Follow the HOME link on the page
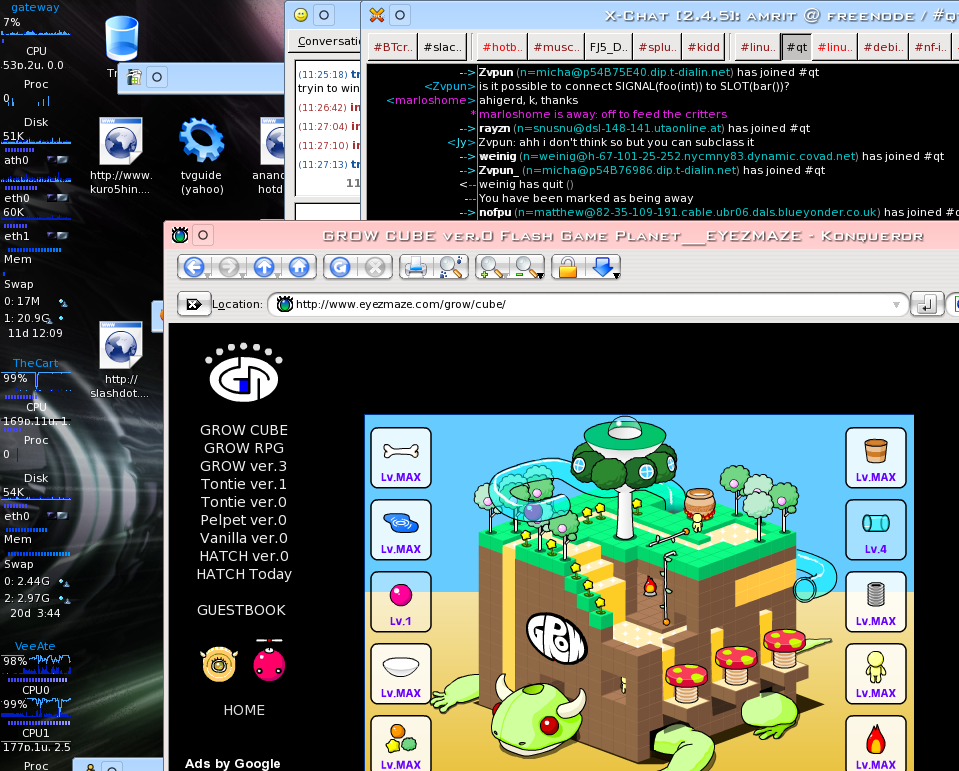Viewport: 959px width, 771px height. (244, 710)
